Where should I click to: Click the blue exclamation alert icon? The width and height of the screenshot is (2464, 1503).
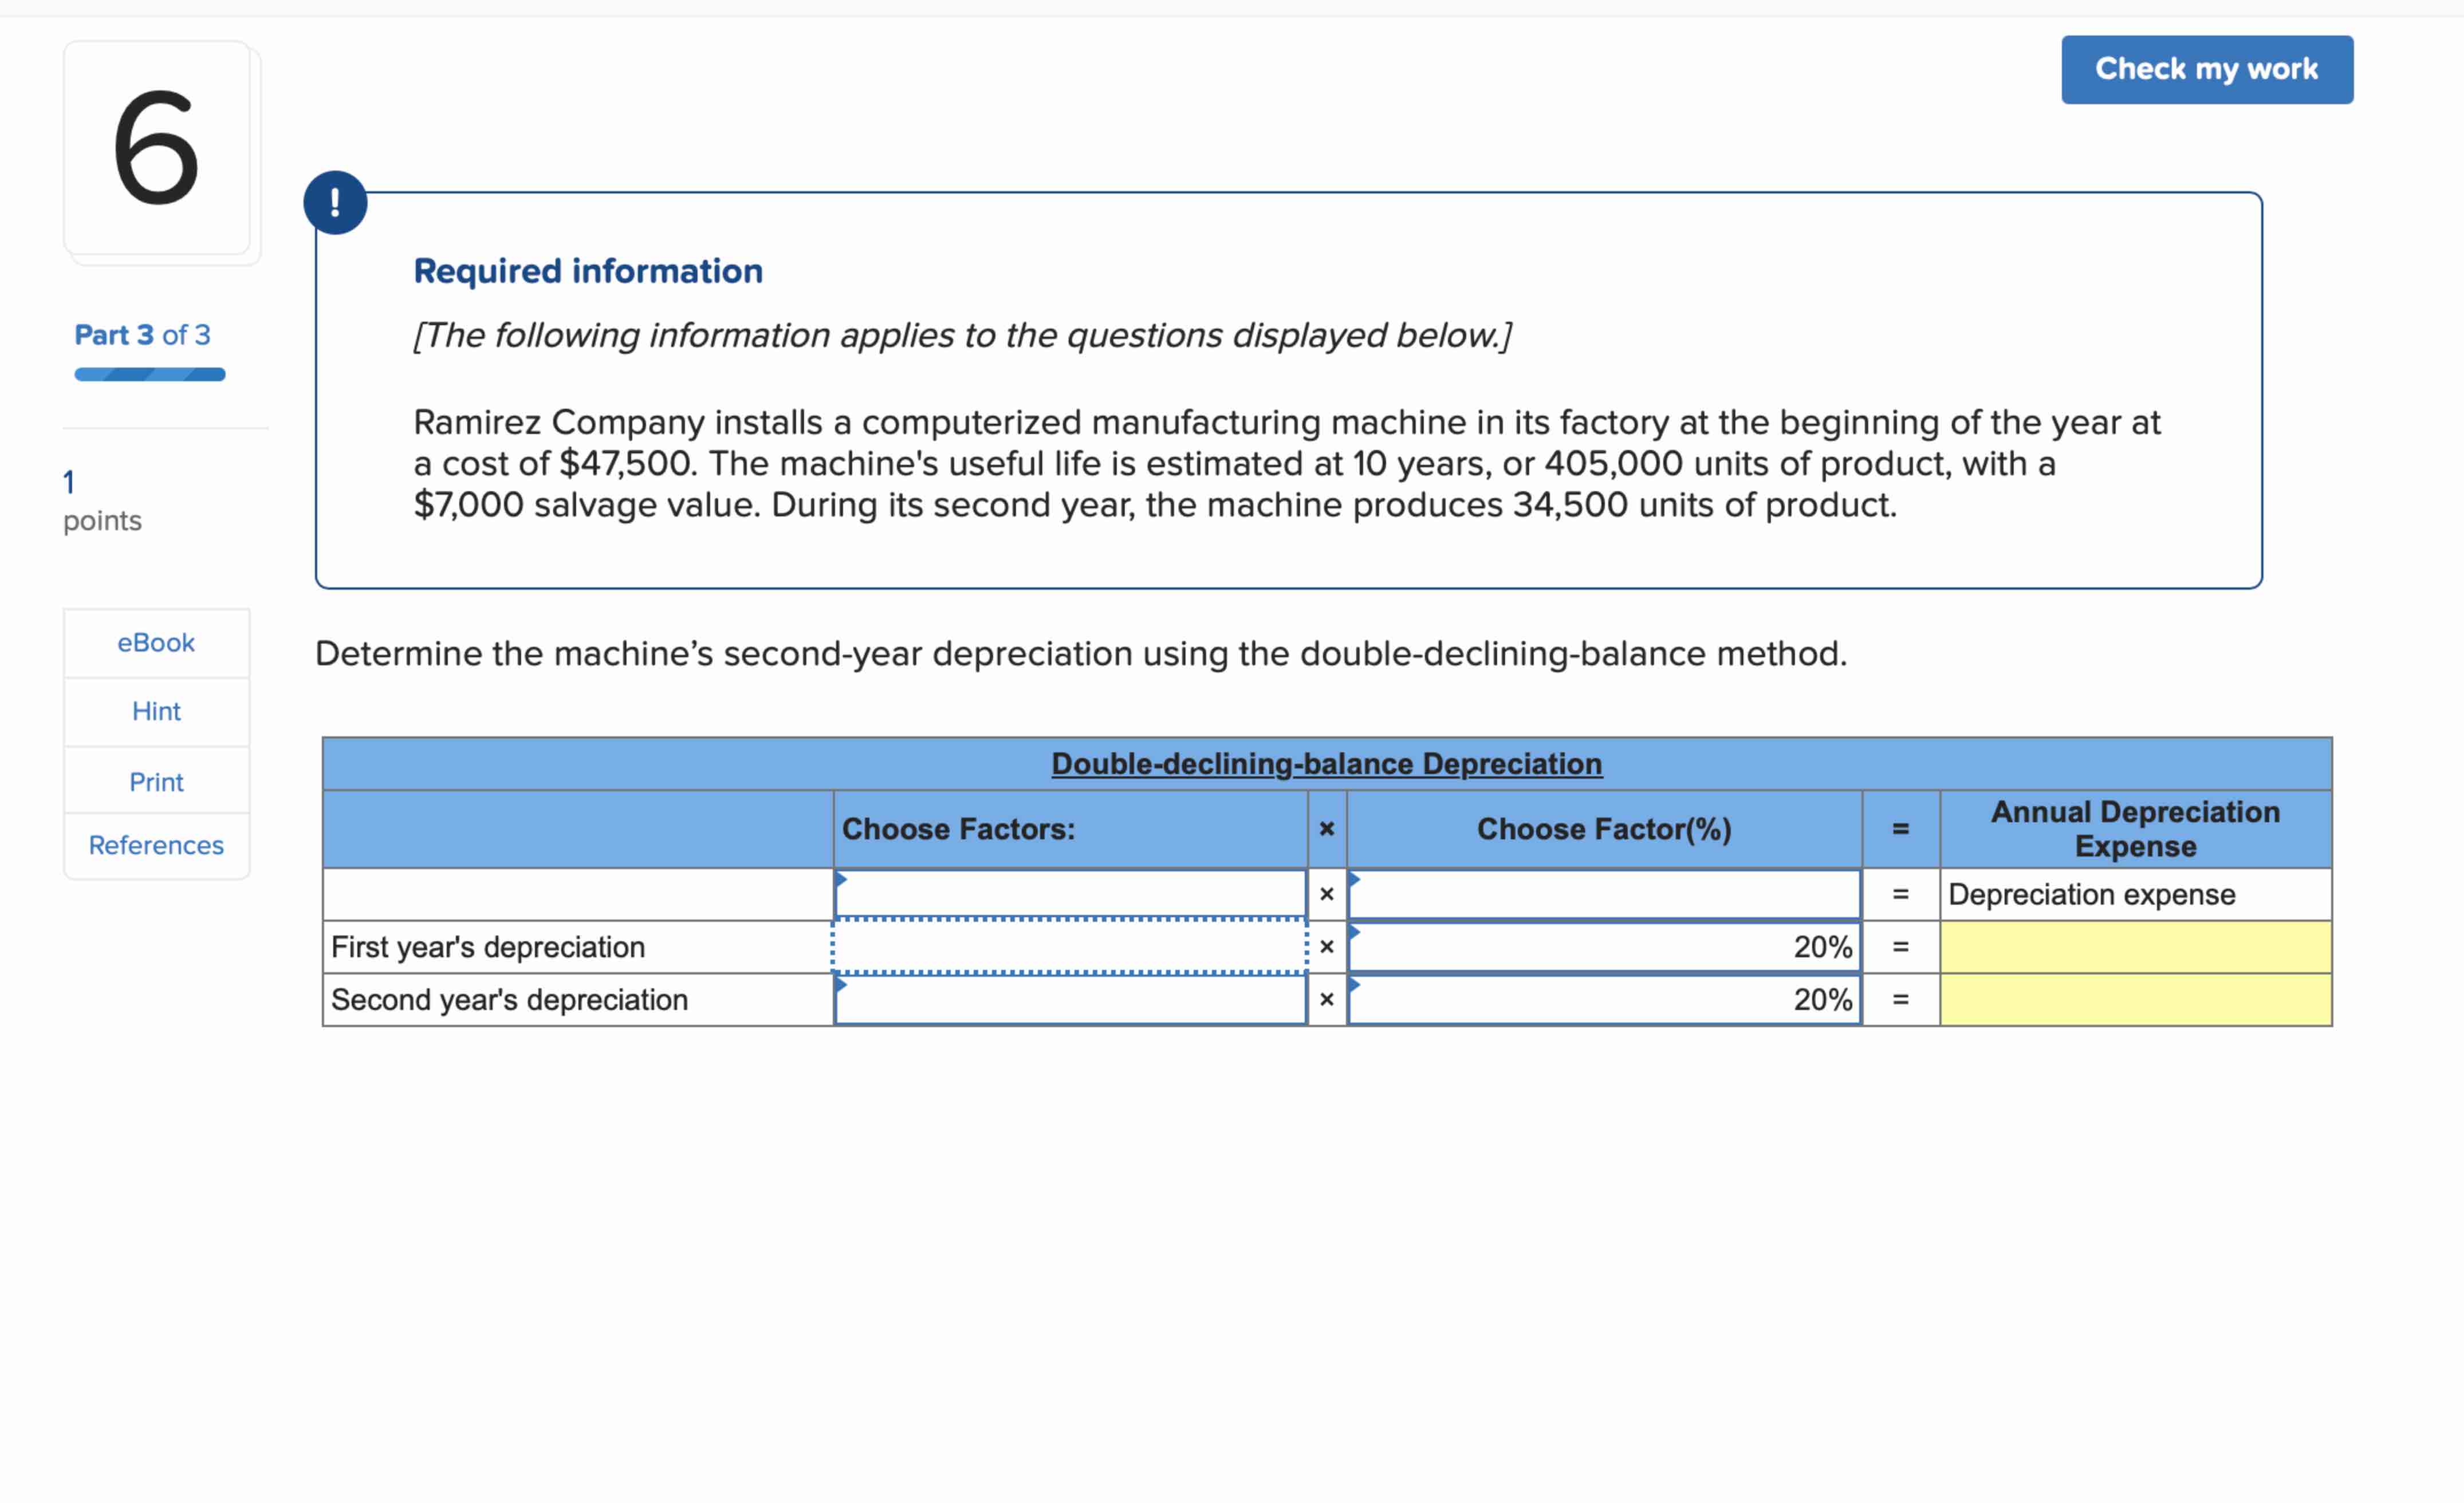click(335, 203)
